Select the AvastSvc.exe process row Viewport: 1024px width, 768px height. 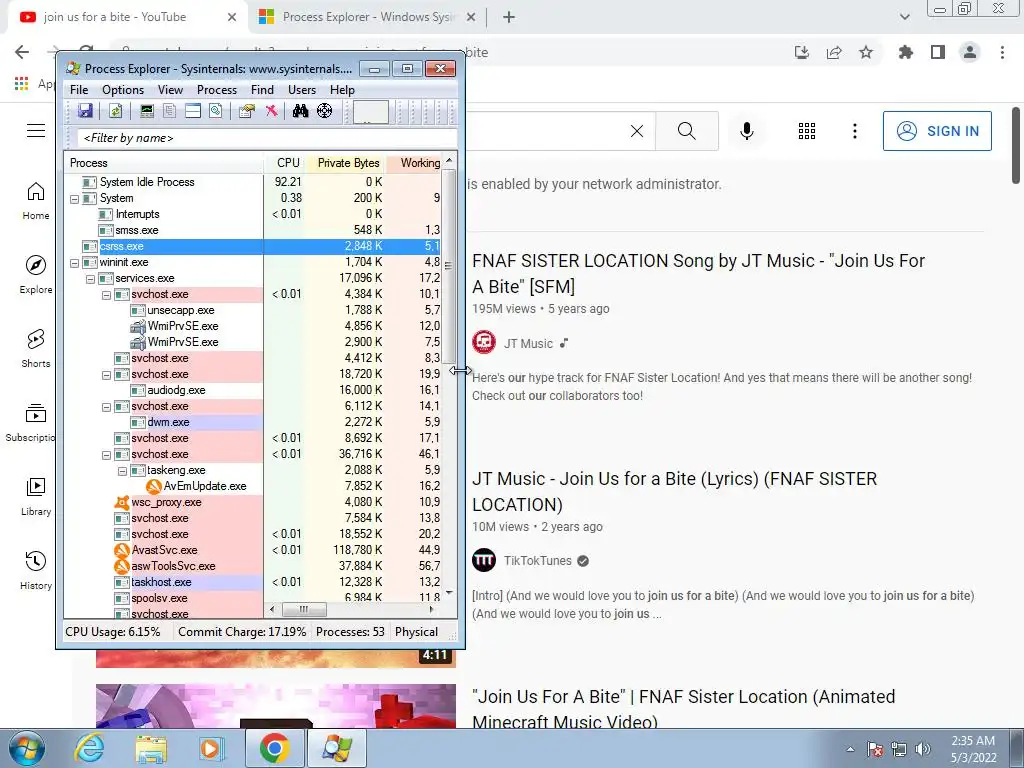(252, 550)
